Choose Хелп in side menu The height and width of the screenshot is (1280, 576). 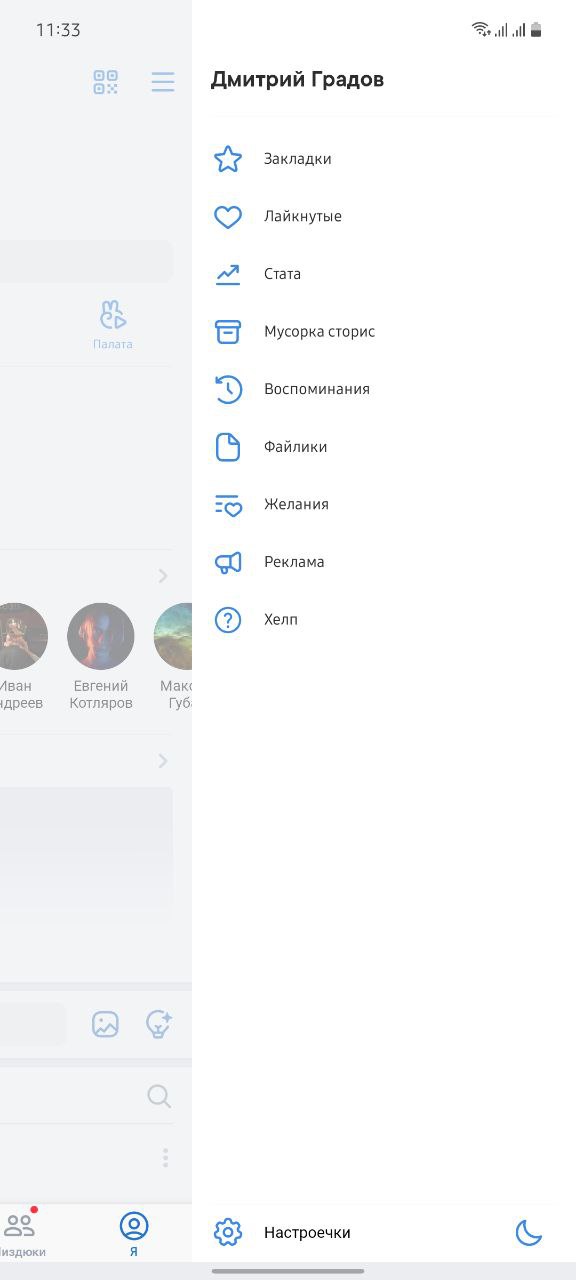(x=281, y=620)
